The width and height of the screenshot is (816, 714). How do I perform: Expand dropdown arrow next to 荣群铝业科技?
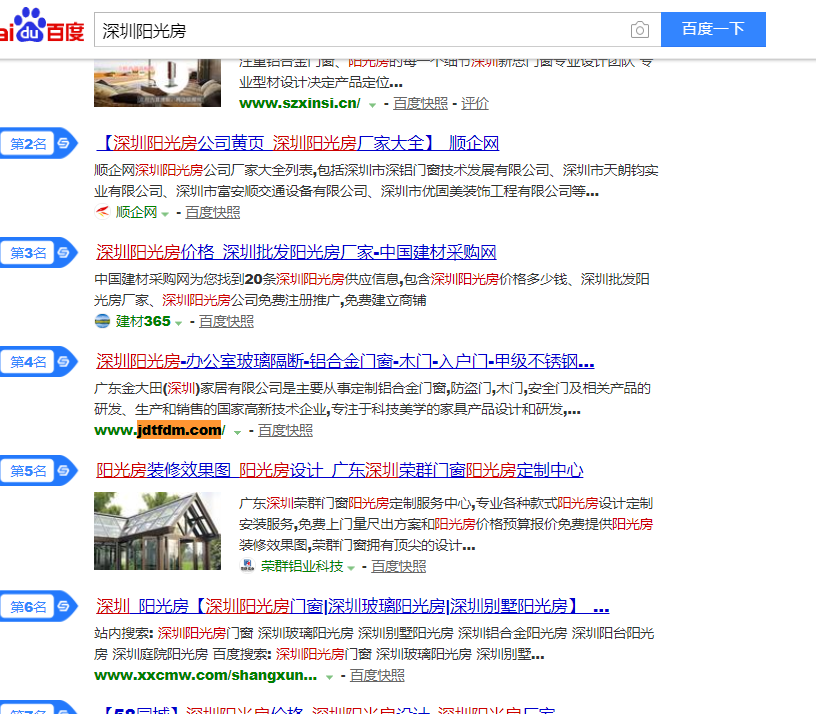tap(351, 568)
